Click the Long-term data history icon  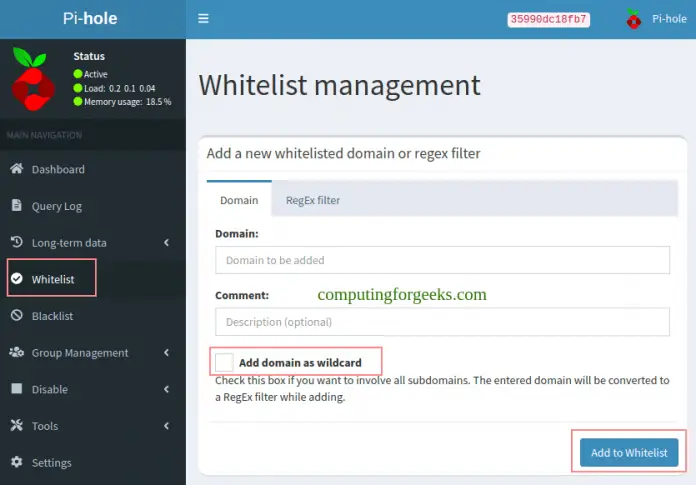[16, 242]
